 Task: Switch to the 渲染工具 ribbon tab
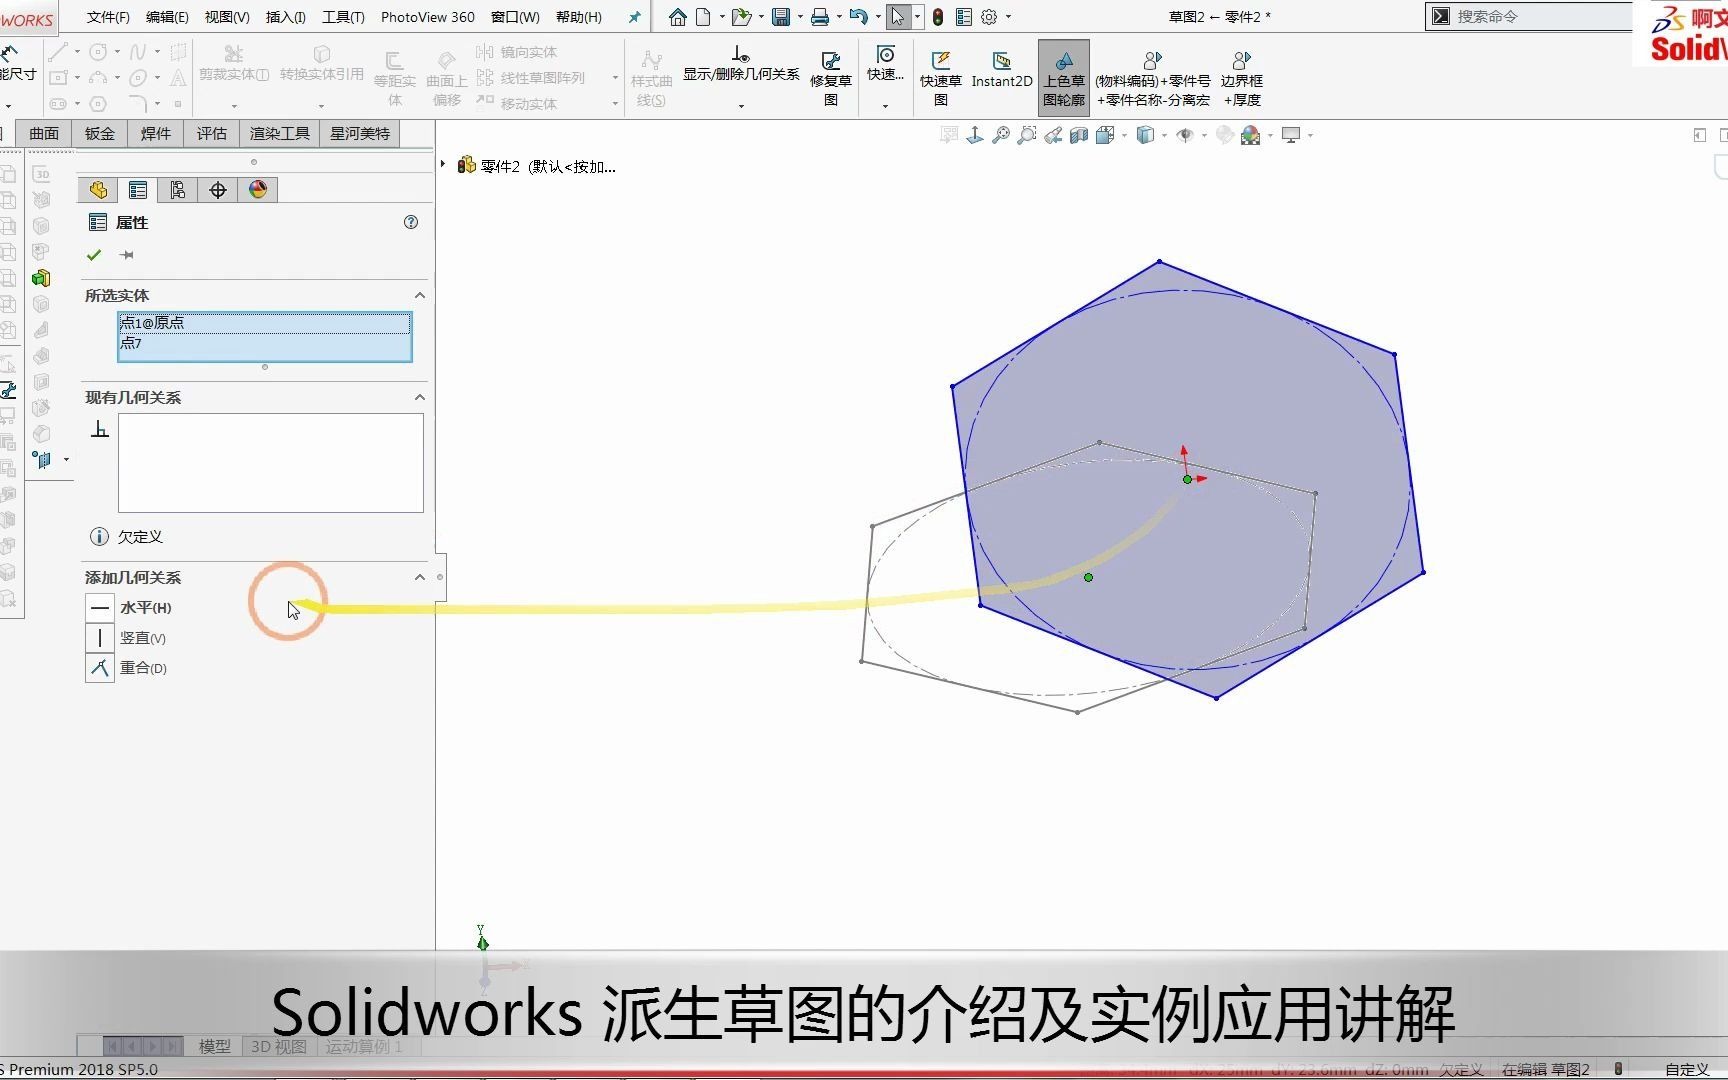click(280, 134)
